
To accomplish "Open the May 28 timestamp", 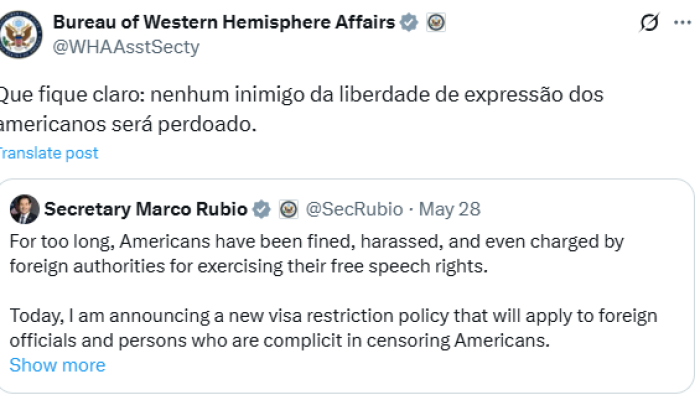I will pyautogui.click(x=449, y=209).
